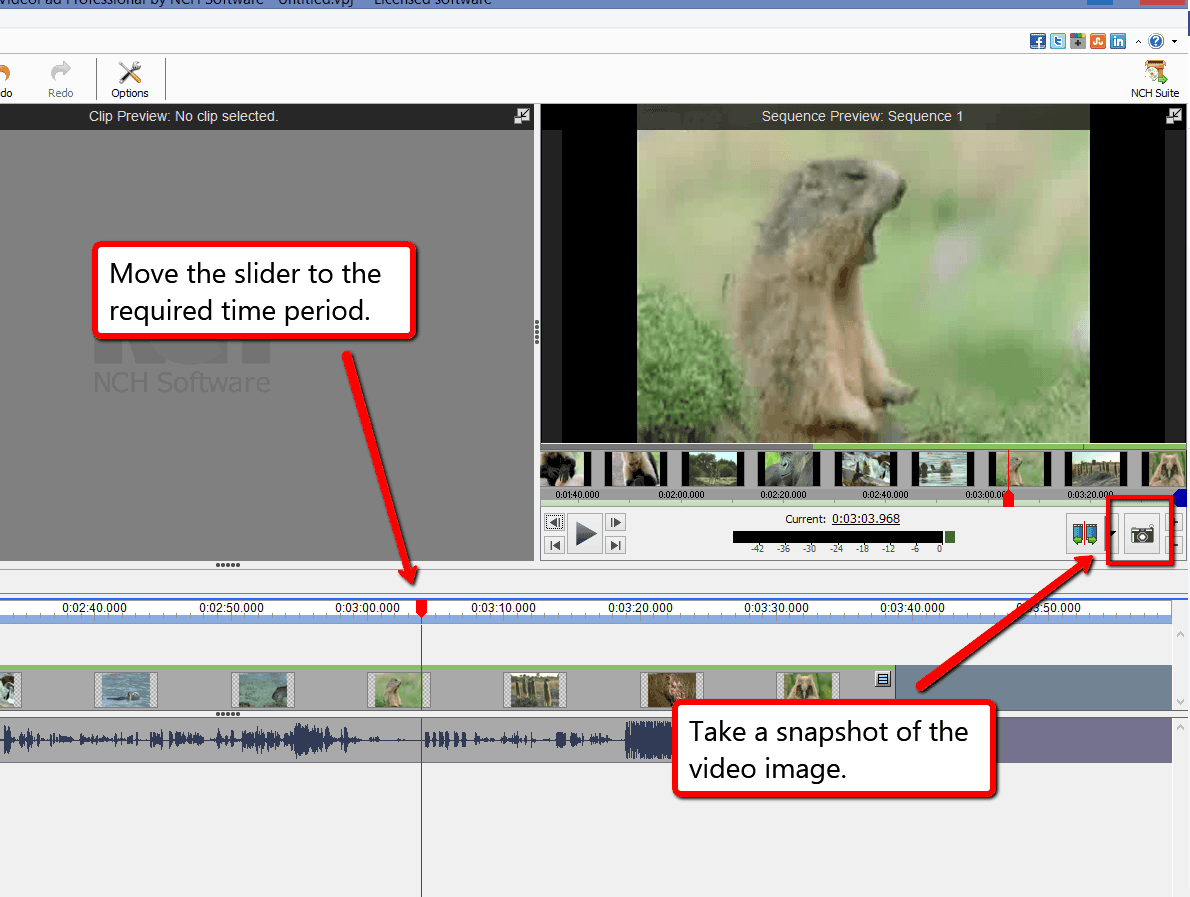Take a snapshot with the camera icon
1190x897 pixels.
(x=1140, y=533)
